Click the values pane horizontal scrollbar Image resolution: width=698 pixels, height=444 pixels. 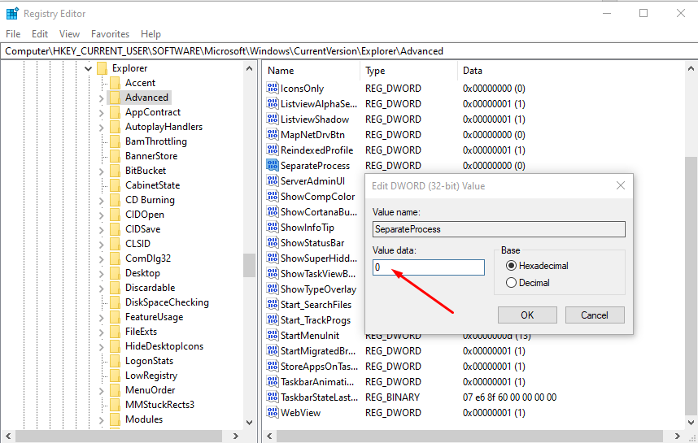(472, 436)
